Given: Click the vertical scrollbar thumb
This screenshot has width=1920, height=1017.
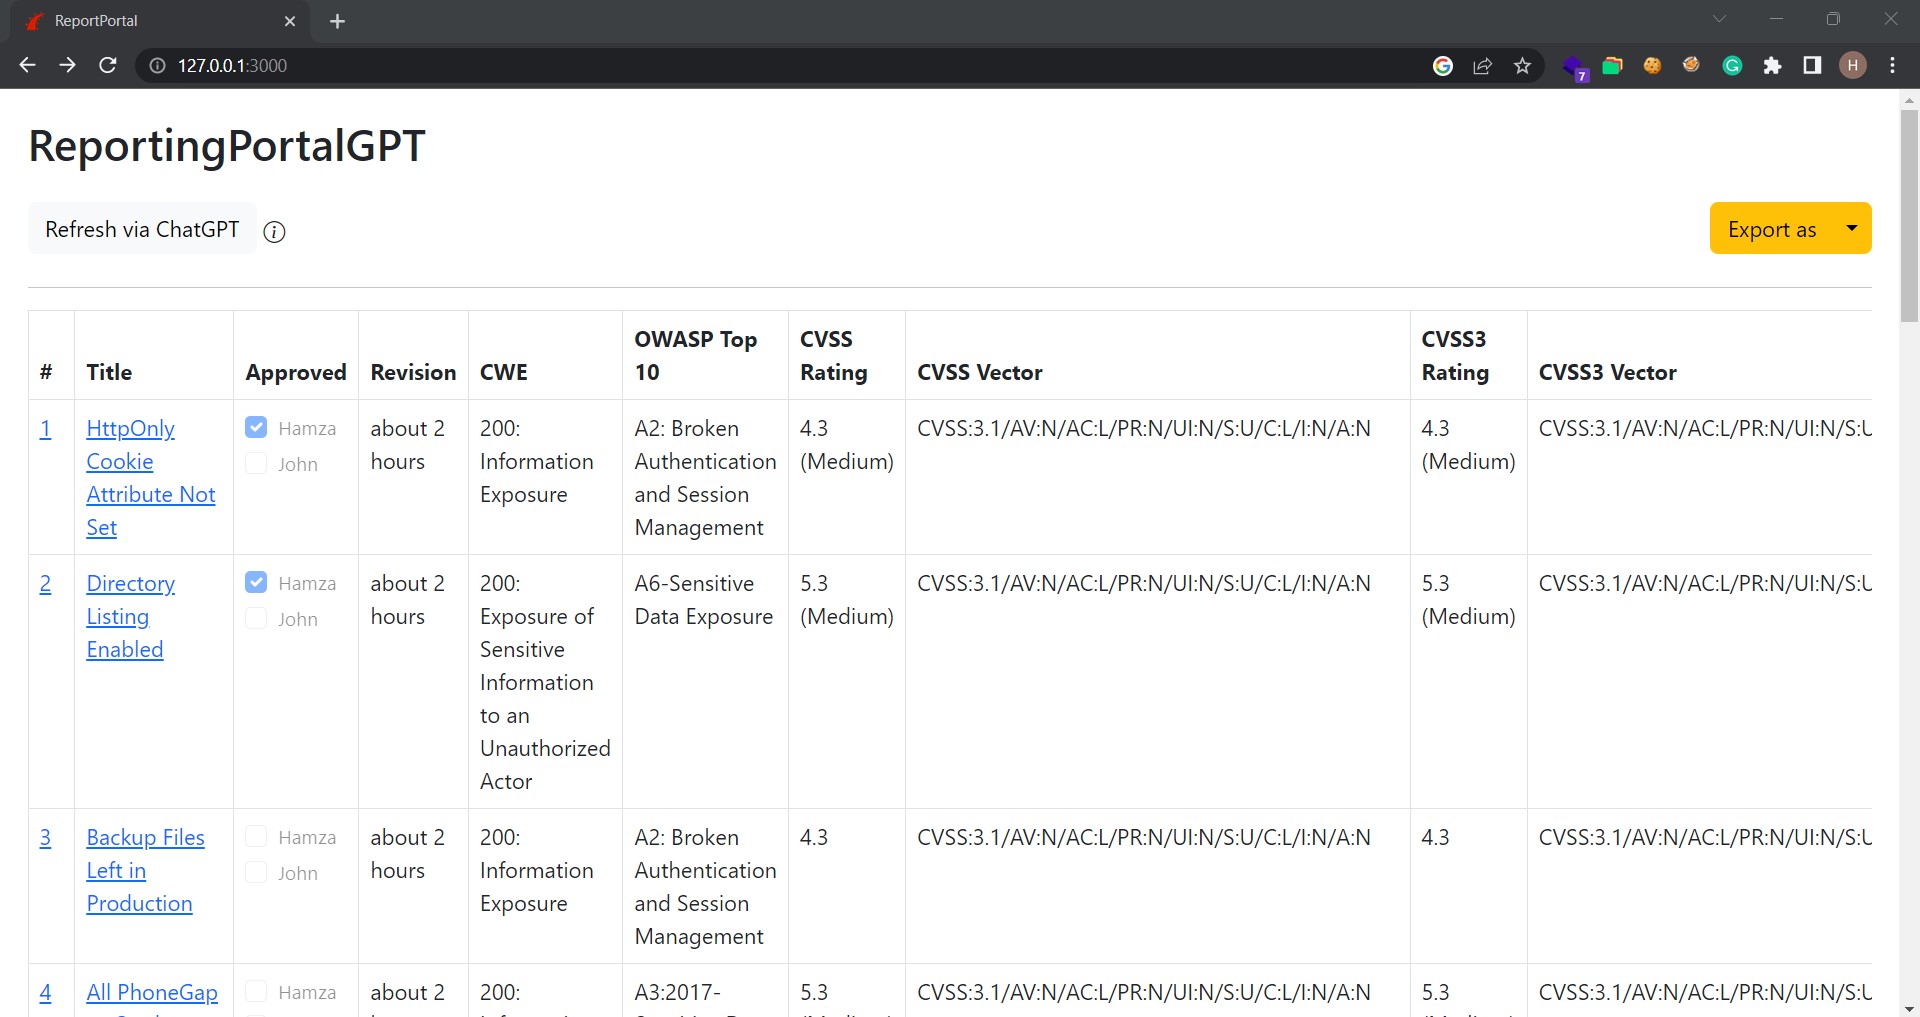Looking at the screenshot, I should pos(1909,215).
